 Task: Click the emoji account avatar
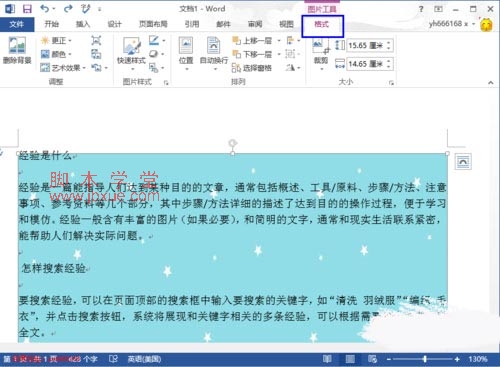coord(486,25)
